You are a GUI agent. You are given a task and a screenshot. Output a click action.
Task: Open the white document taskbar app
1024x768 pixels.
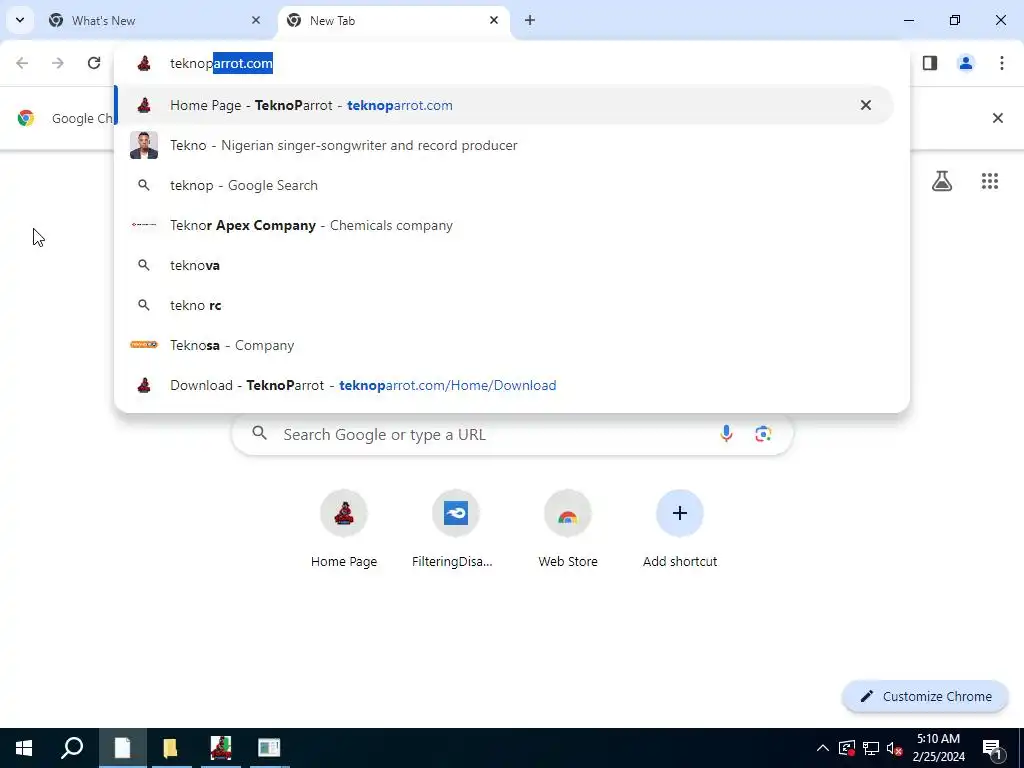tap(122, 748)
